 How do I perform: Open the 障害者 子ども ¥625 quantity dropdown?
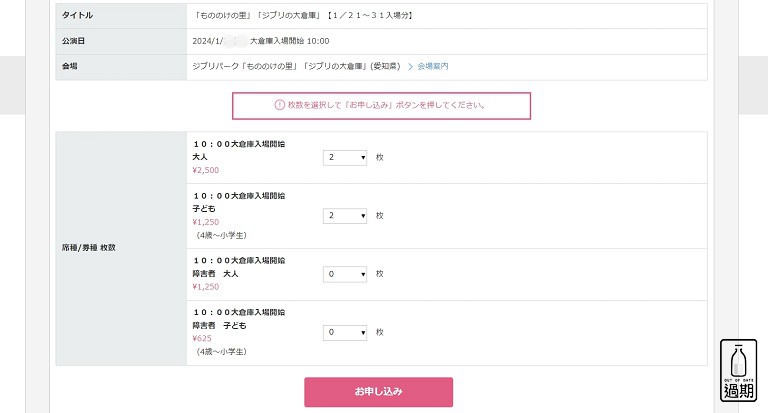point(345,332)
